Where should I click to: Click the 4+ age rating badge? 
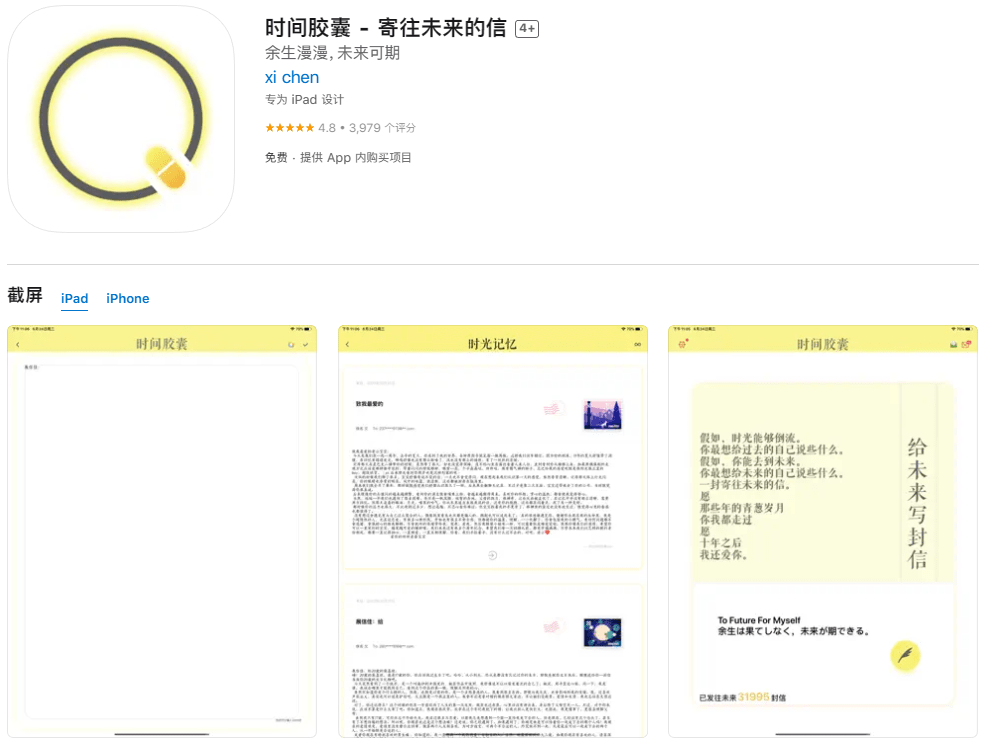point(527,29)
